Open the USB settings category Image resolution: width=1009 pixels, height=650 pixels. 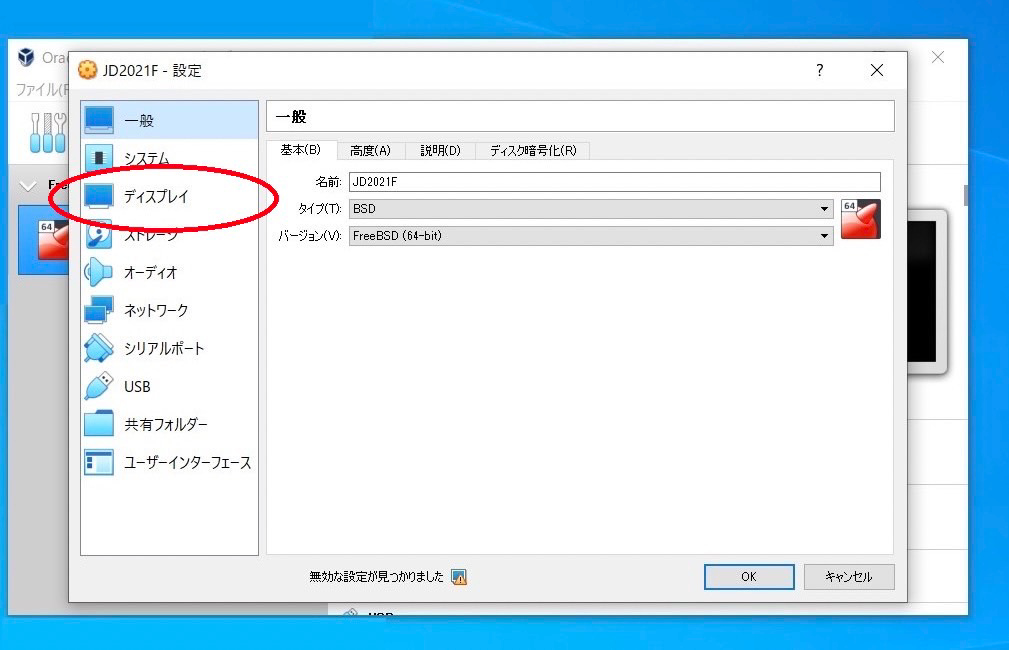(x=137, y=386)
